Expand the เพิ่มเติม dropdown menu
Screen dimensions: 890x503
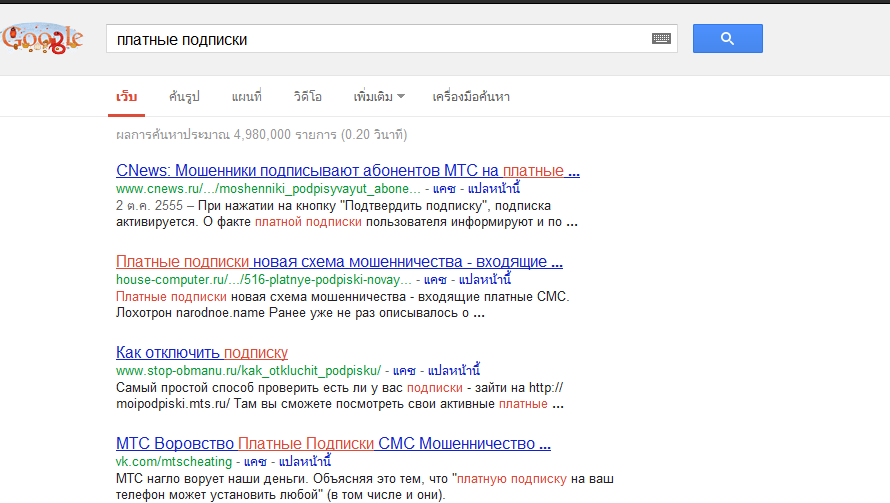(x=379, y=97)
